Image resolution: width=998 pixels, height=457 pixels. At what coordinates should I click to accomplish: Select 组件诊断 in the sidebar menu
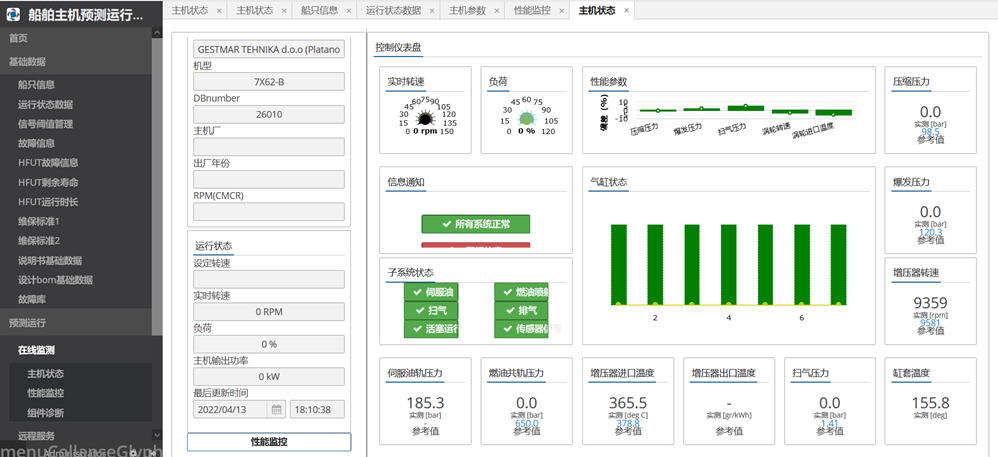tap(46, 412)
